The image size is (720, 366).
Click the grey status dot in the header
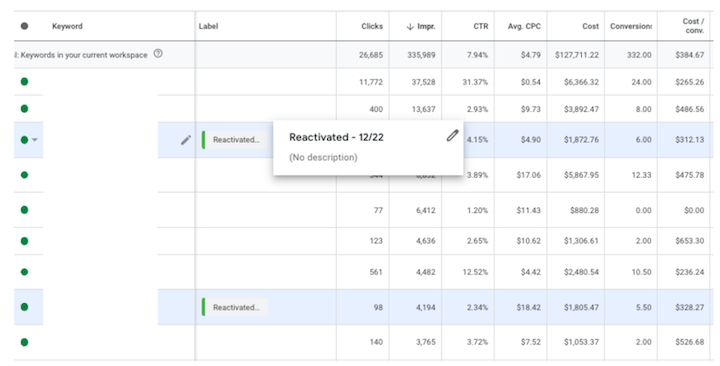click(x=24, y=26)
